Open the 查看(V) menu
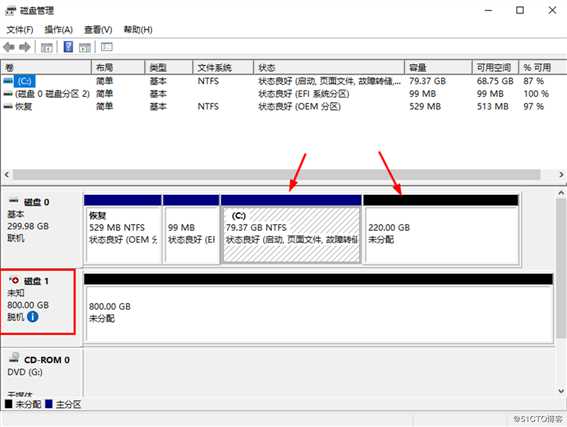The image size is (567, 427). click(x=98, y=30)
